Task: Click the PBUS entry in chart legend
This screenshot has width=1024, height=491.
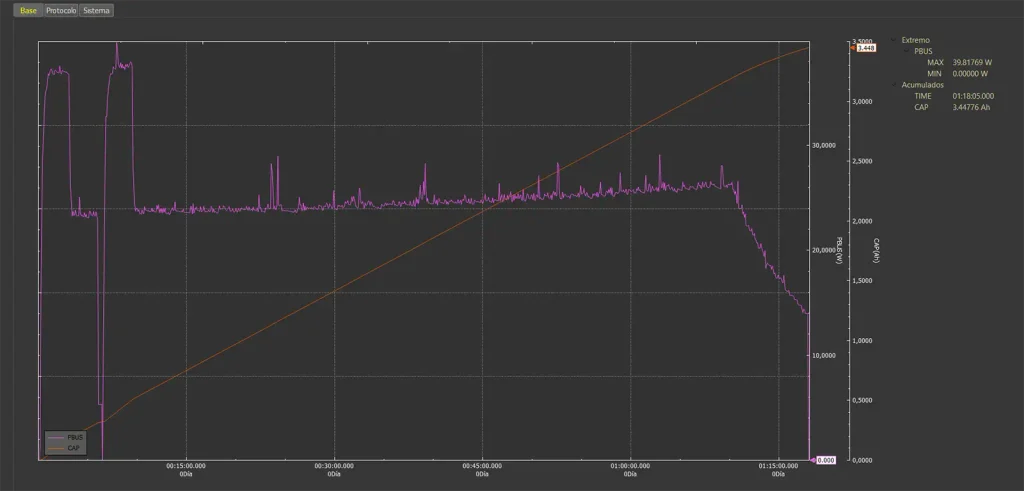Action: pos(66,437)
